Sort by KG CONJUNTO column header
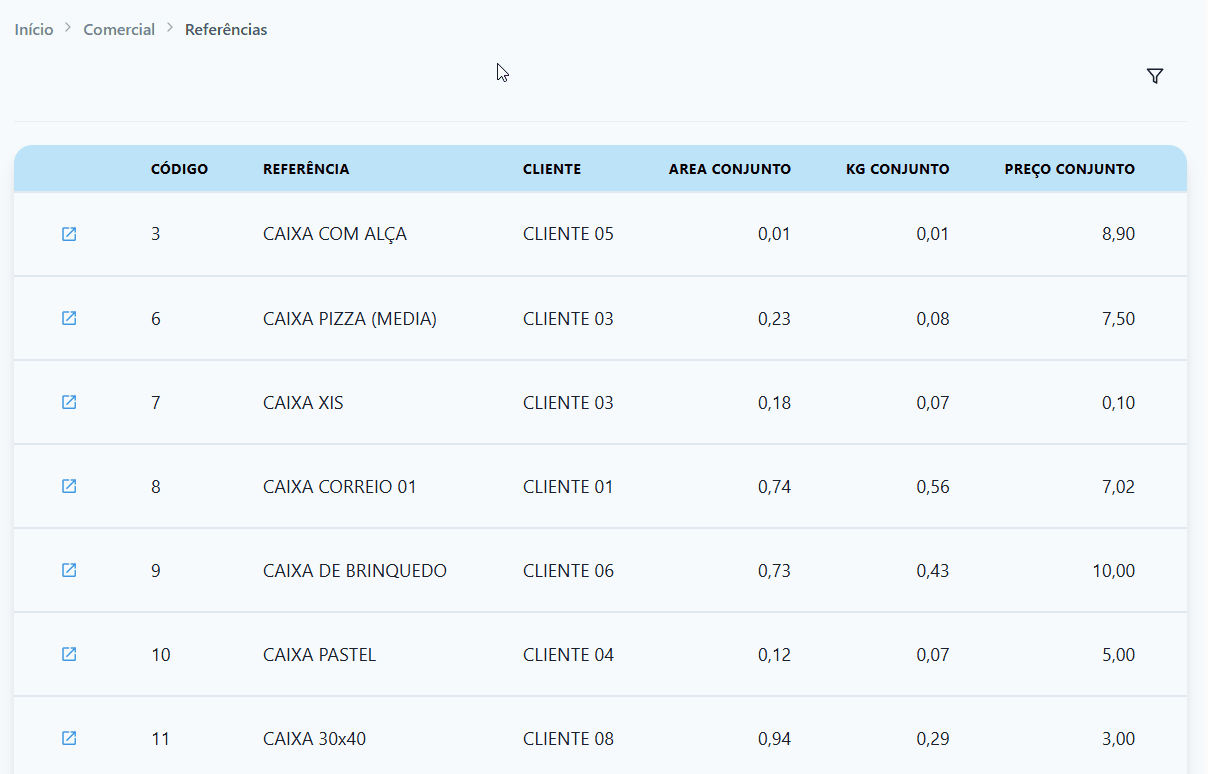The height and width of the screenshot is (774, 1208). coord(897,169)
